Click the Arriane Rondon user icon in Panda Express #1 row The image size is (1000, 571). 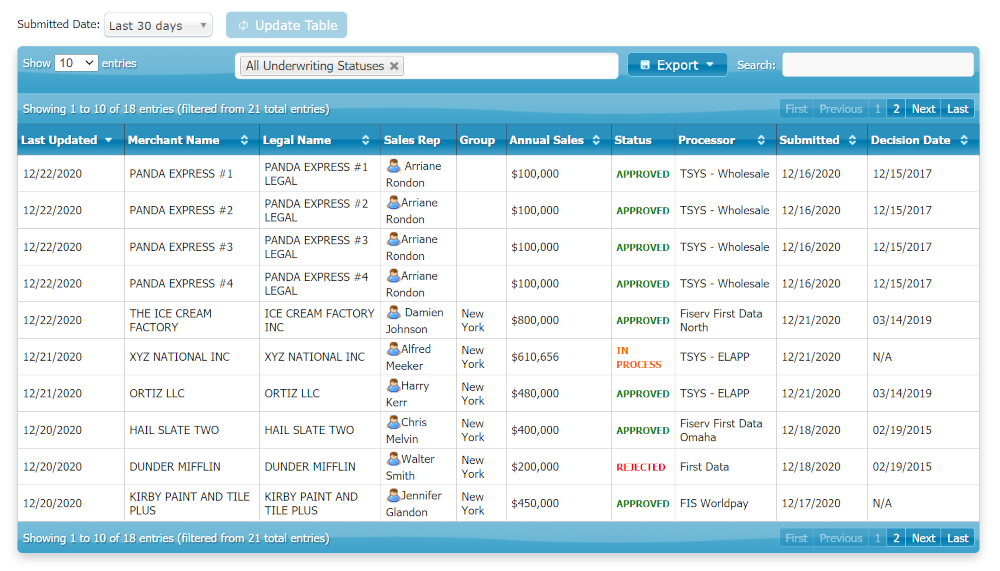(394, 166)
